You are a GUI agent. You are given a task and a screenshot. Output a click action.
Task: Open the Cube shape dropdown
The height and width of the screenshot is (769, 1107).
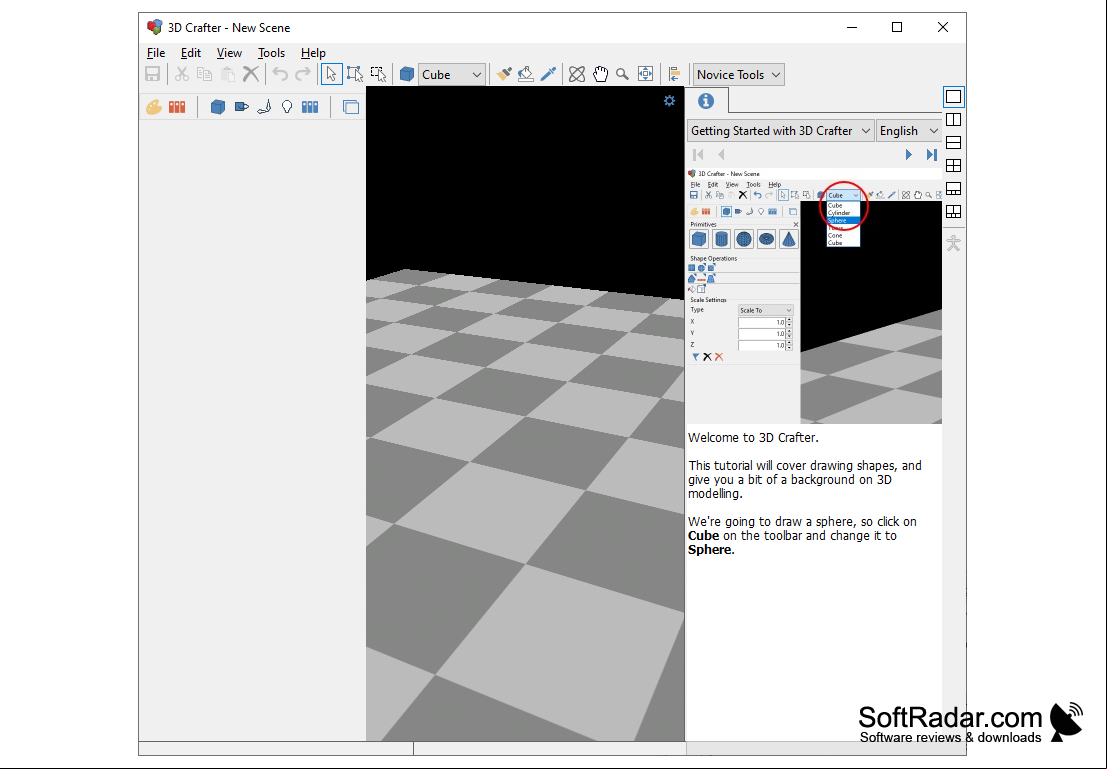coord(452,74)
